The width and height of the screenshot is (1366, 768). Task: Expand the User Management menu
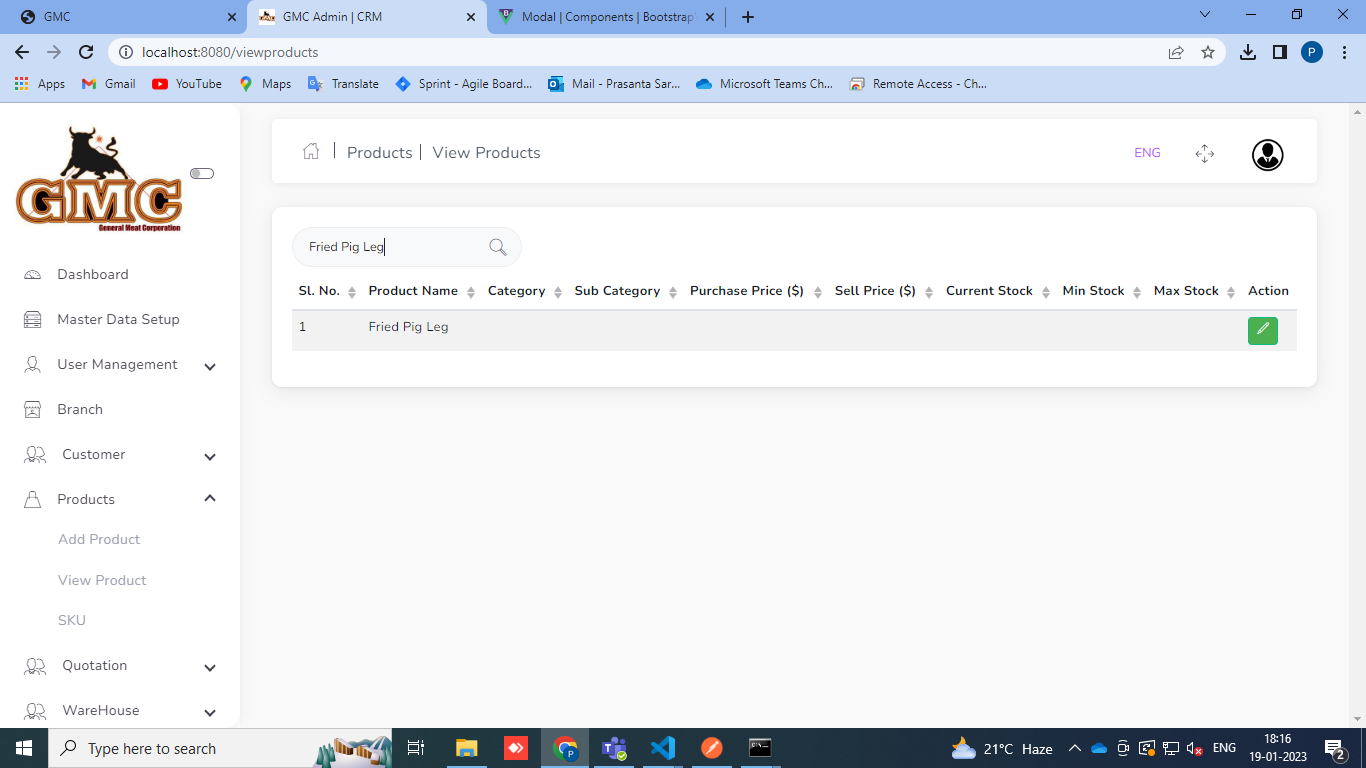pos(210,366)
